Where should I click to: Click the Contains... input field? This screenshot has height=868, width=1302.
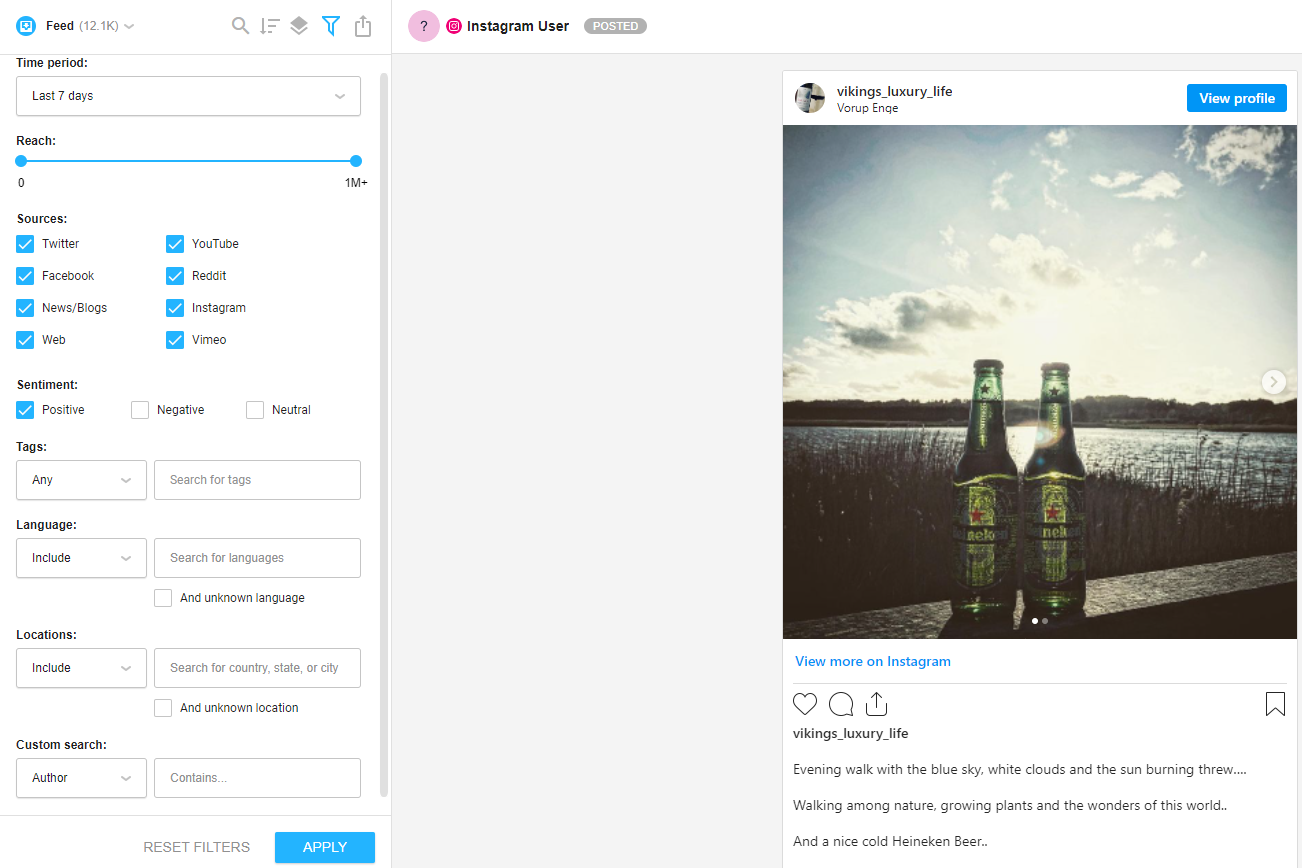pos(257,778)
